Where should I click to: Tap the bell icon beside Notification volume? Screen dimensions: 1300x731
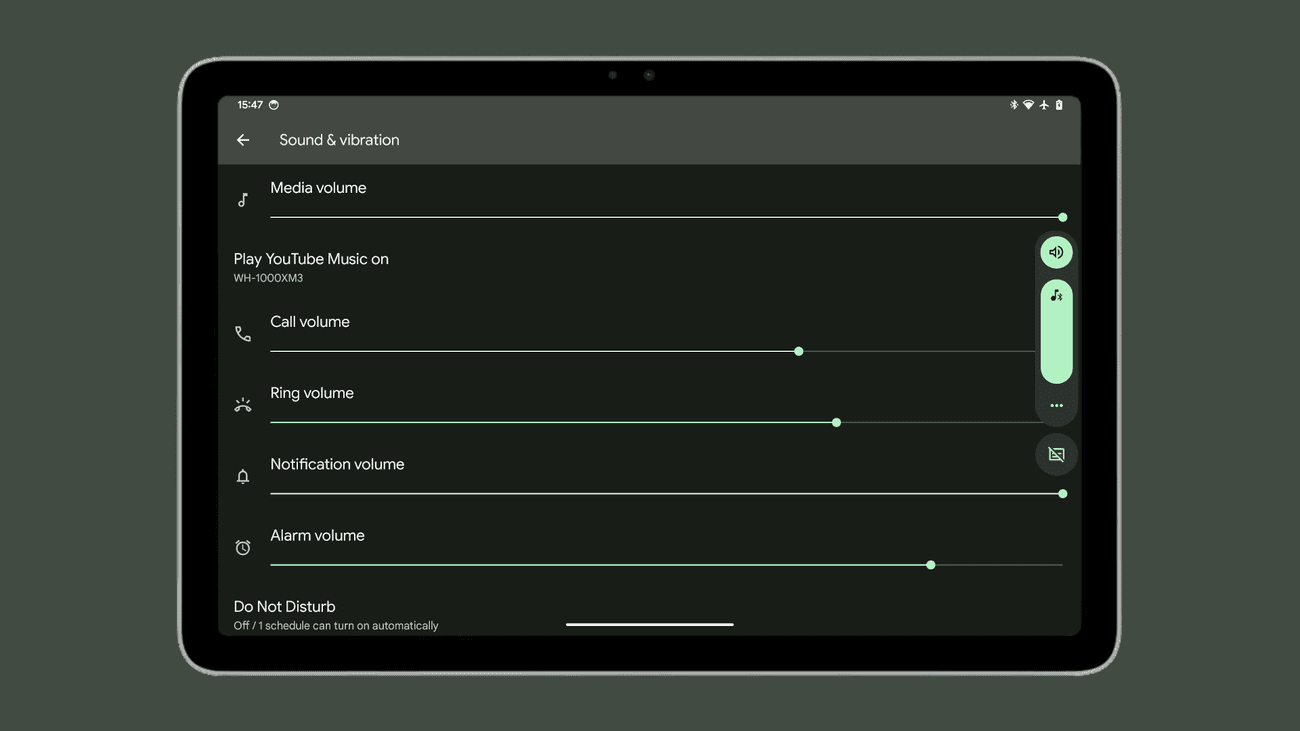(x=243, y=477)
